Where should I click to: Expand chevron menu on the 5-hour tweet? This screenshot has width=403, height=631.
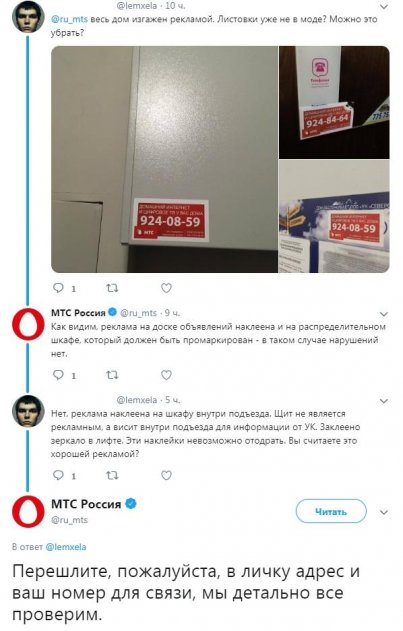pyautogui.click(x=384, y=401)
